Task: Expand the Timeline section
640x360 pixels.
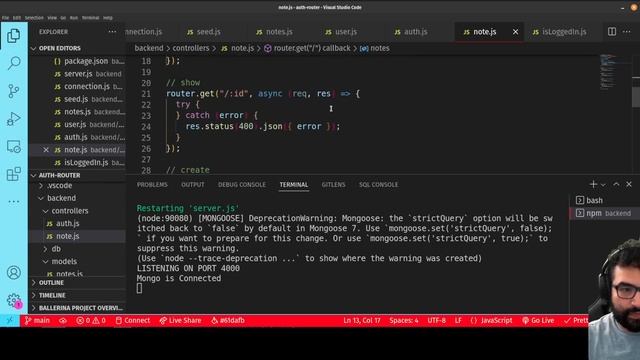Action: 77,295
